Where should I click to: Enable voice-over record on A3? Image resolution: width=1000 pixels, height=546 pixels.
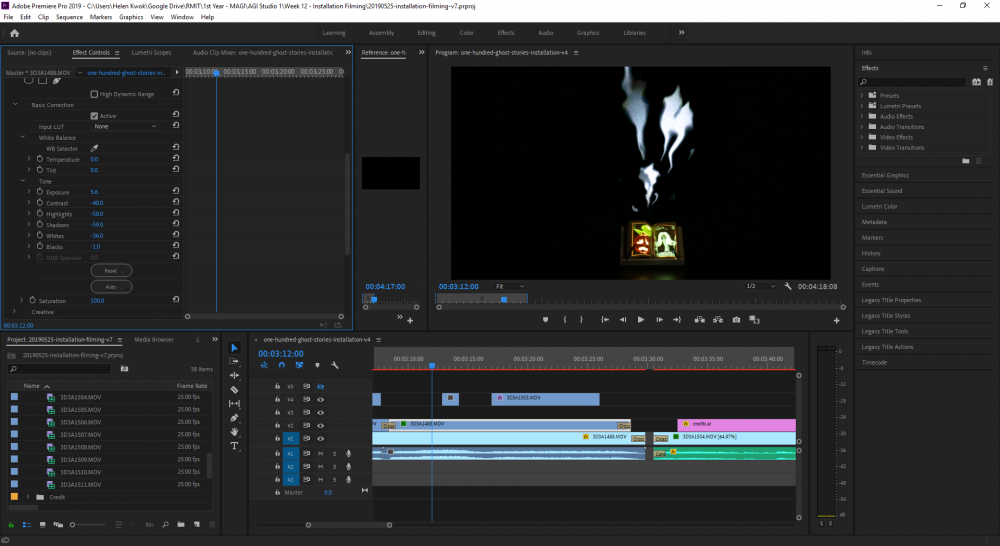348,480
